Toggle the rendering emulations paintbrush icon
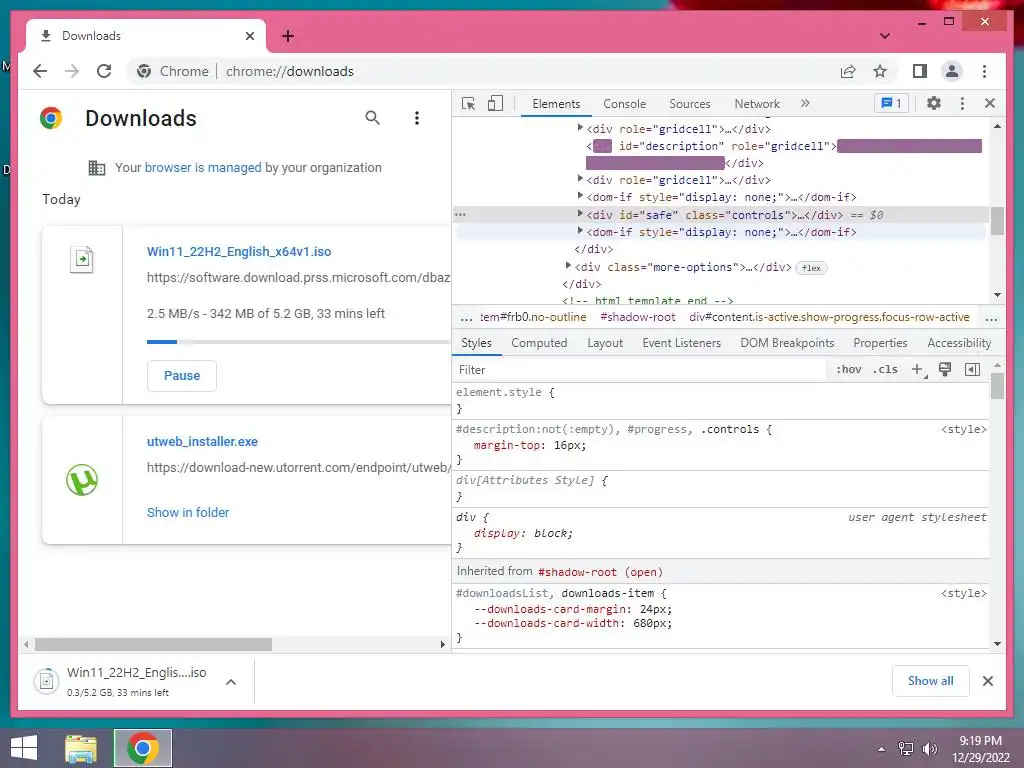1024x768 pixels. point(944,370)
